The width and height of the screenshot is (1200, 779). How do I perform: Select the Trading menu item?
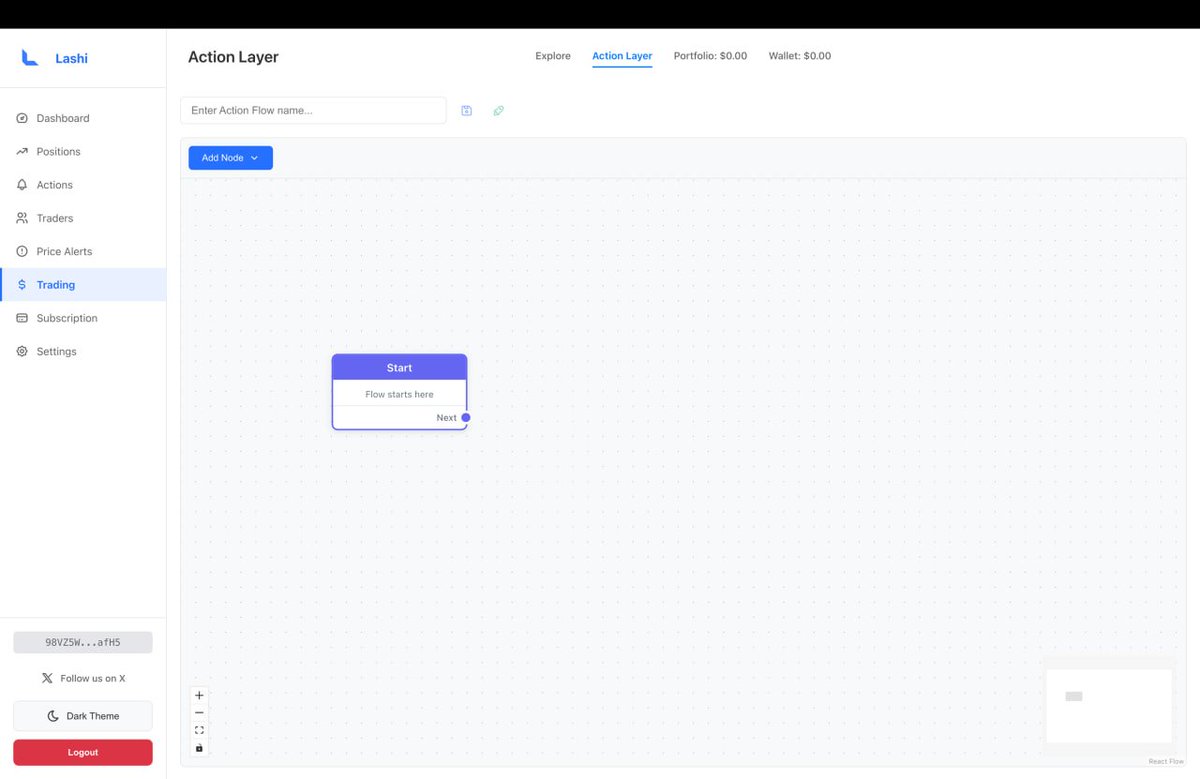coord(83,285)
